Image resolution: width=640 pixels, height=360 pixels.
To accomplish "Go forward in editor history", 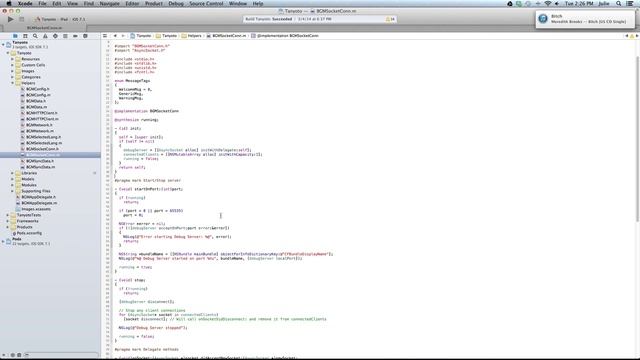I will pyautogui.click(x=123, y=36).
